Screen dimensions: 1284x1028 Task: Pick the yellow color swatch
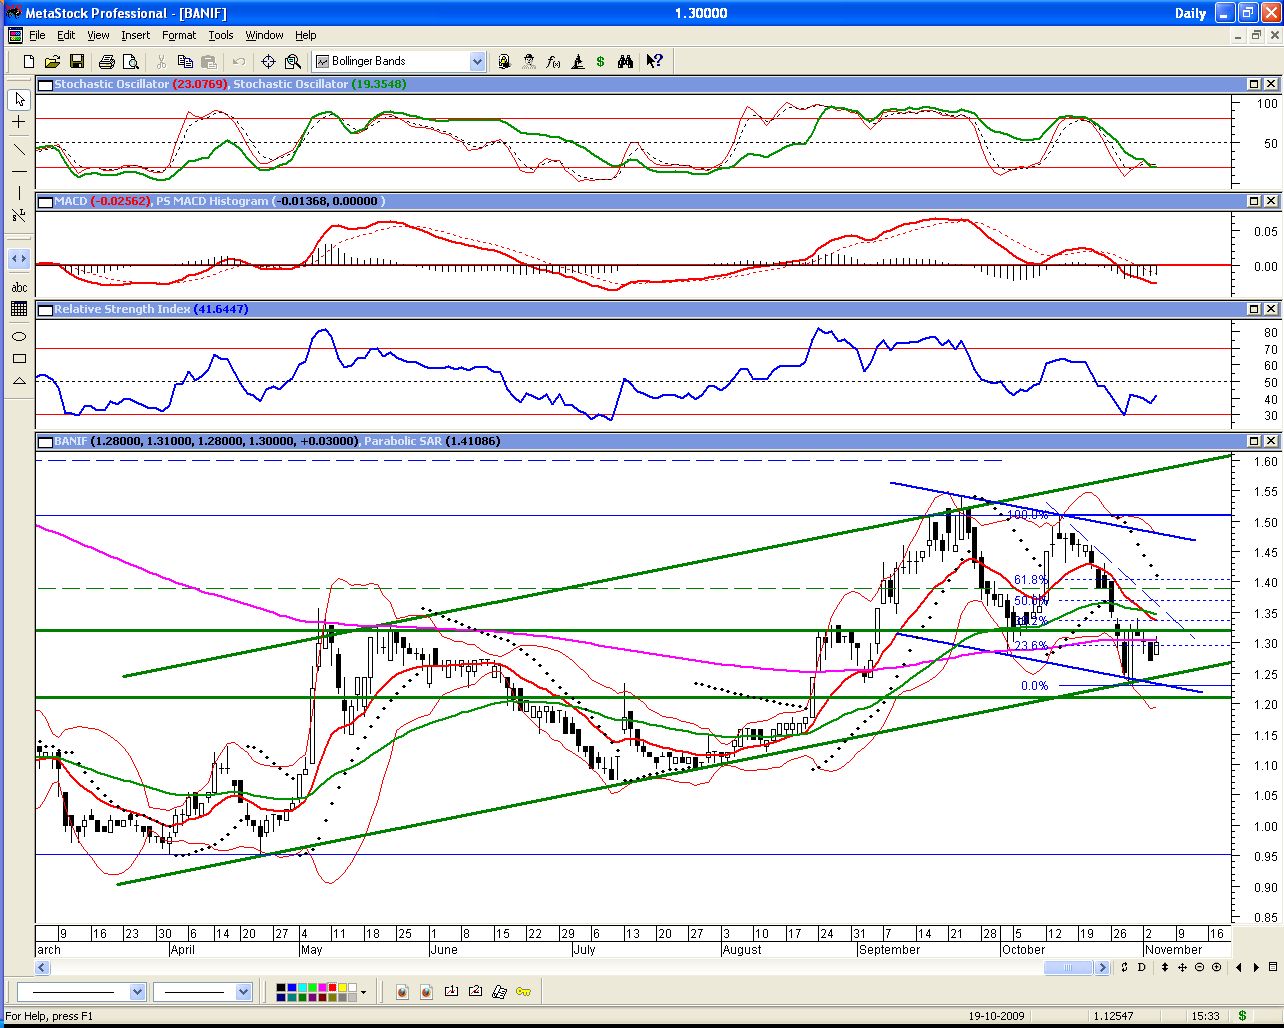[x=343, y=988]
